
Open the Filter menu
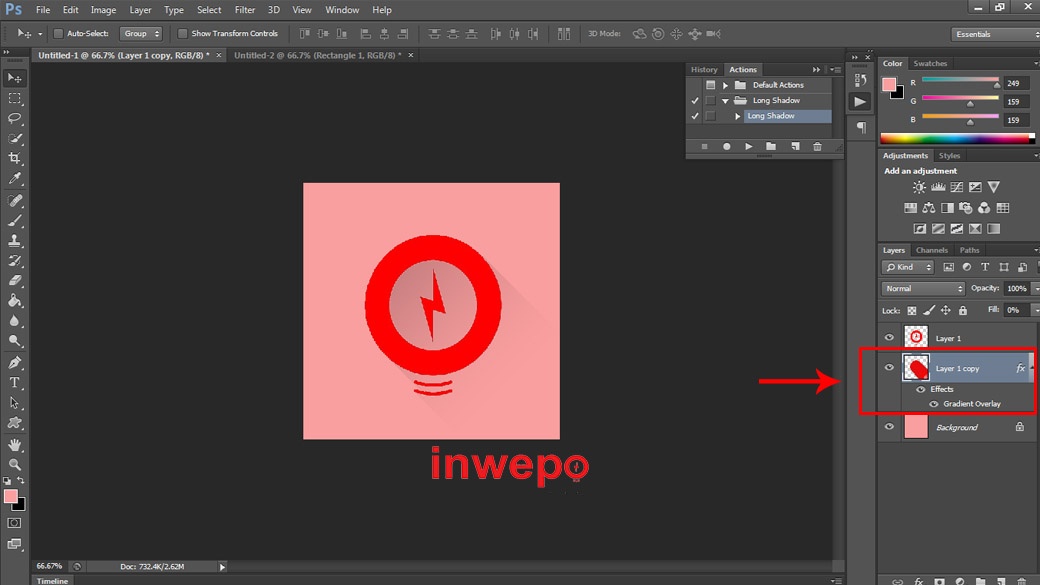click(x=244, y=10)
